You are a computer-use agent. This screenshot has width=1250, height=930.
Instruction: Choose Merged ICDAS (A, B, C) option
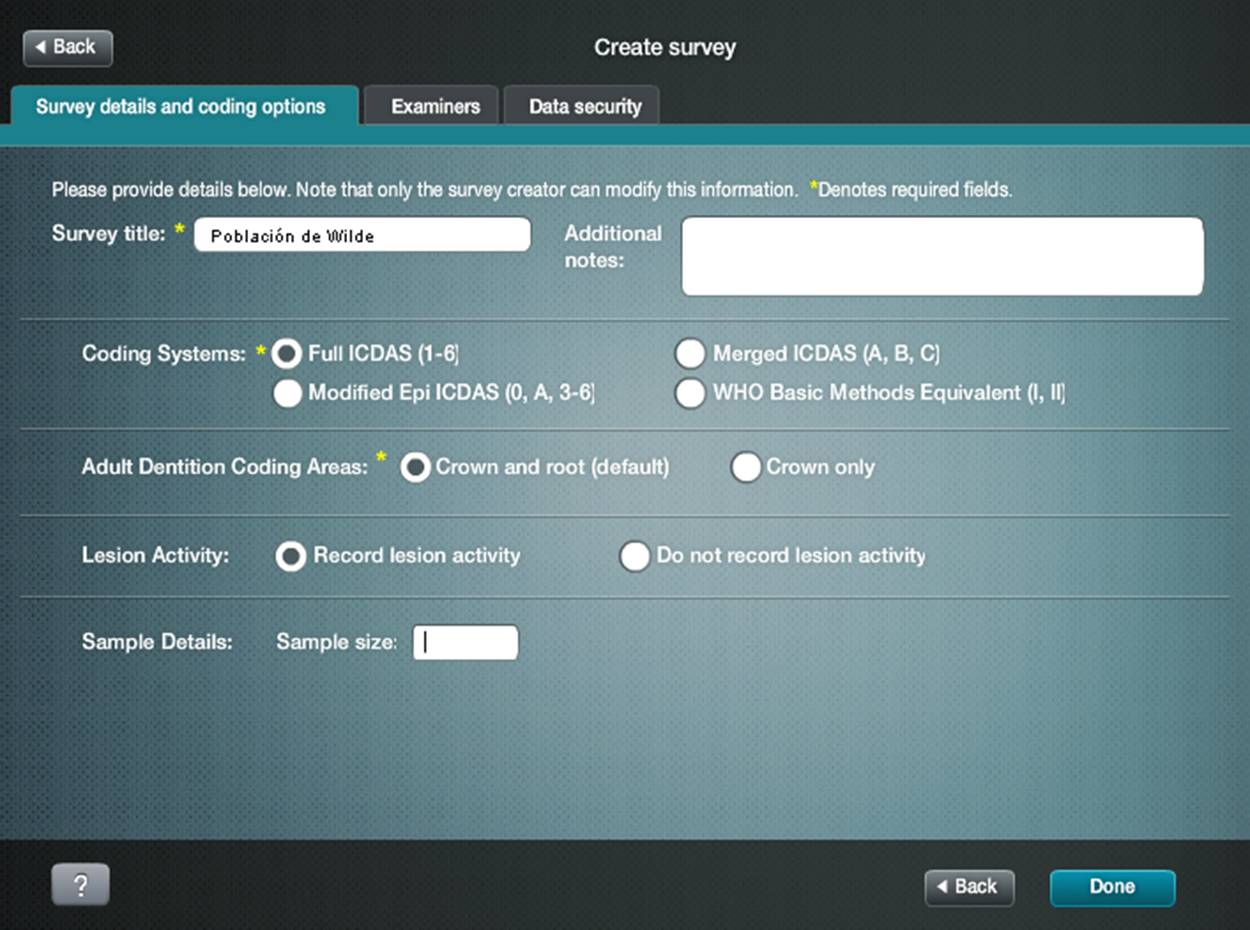click(x=690, y=354)
